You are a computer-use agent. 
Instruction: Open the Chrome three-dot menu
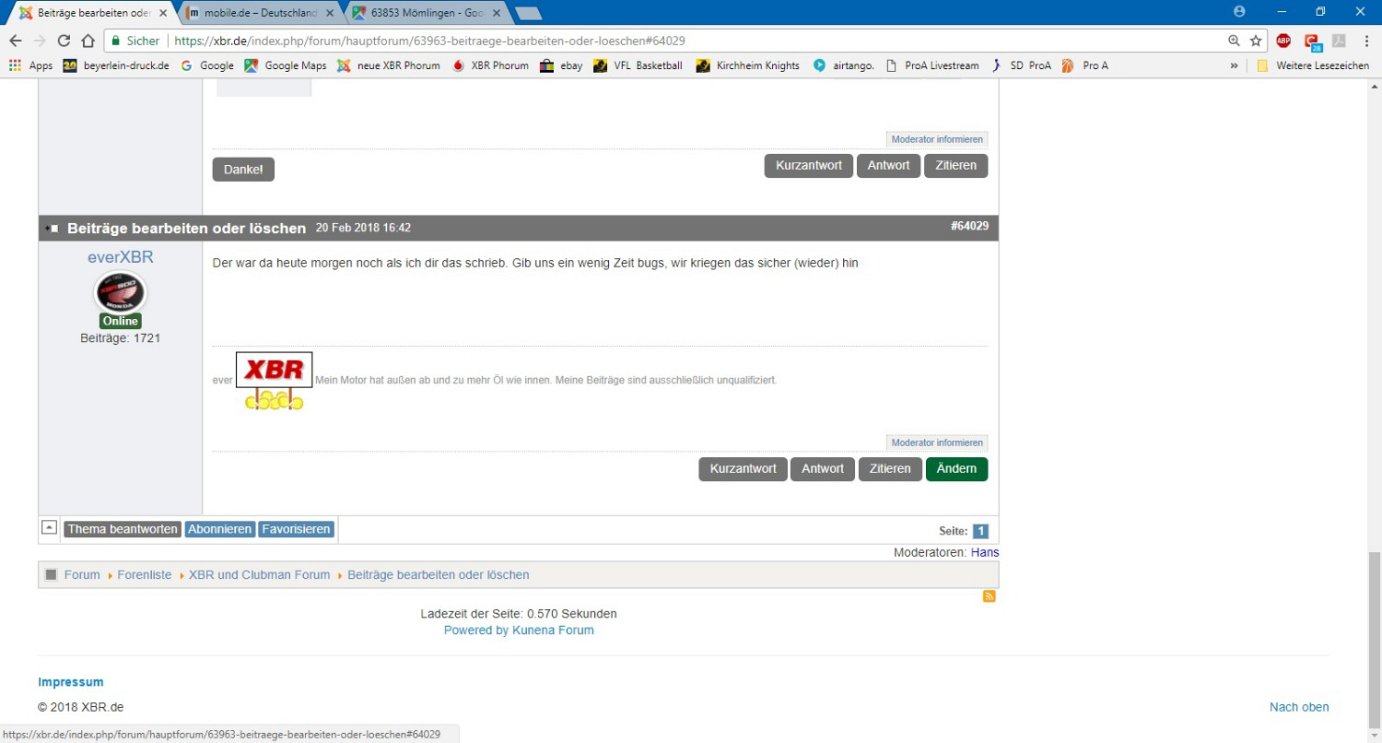point(1366,41)
